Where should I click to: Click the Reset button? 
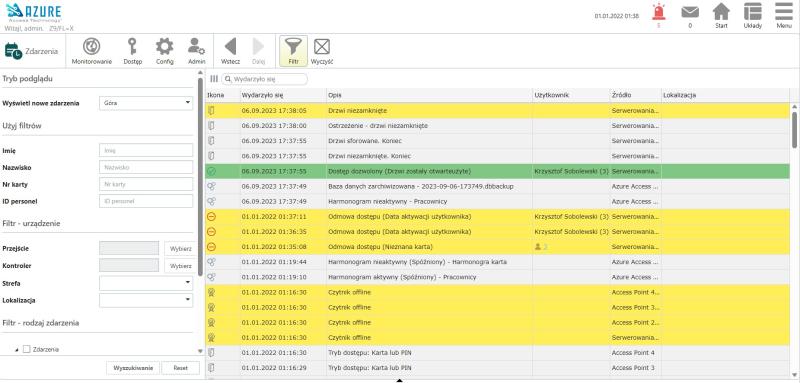181,368
